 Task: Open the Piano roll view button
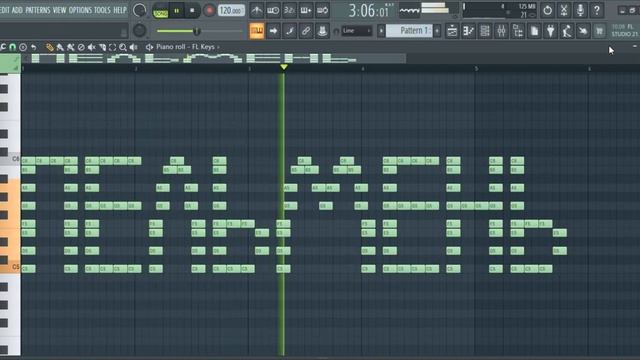[468, 31]
